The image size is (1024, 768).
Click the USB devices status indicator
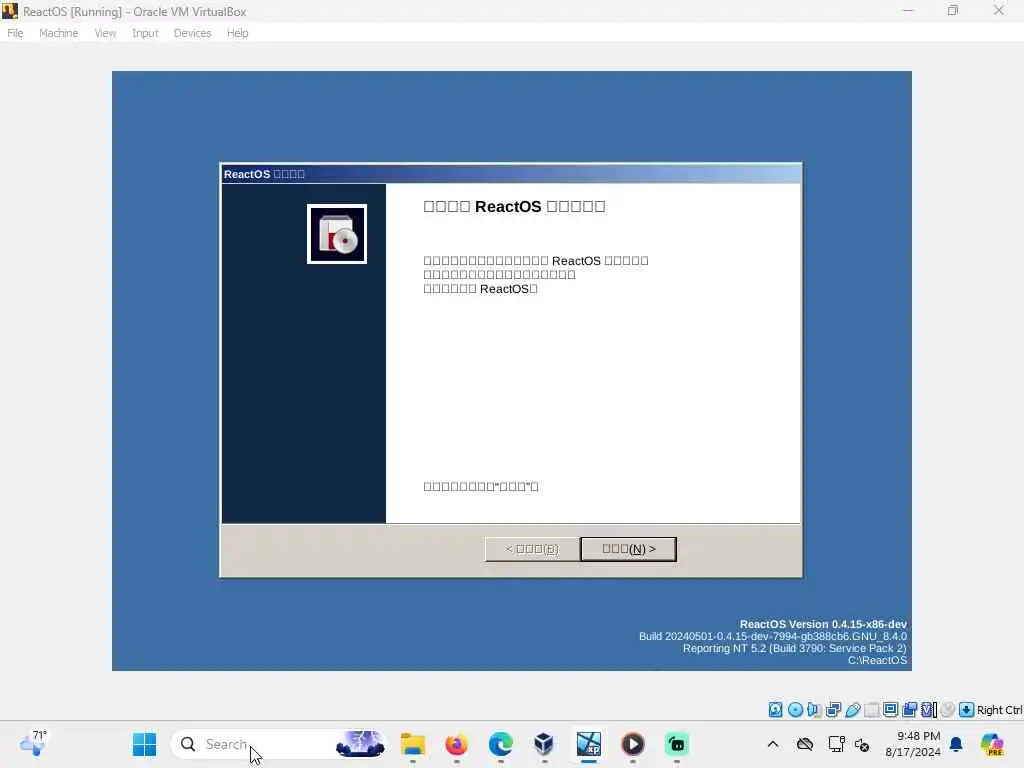tap(852, 710)
